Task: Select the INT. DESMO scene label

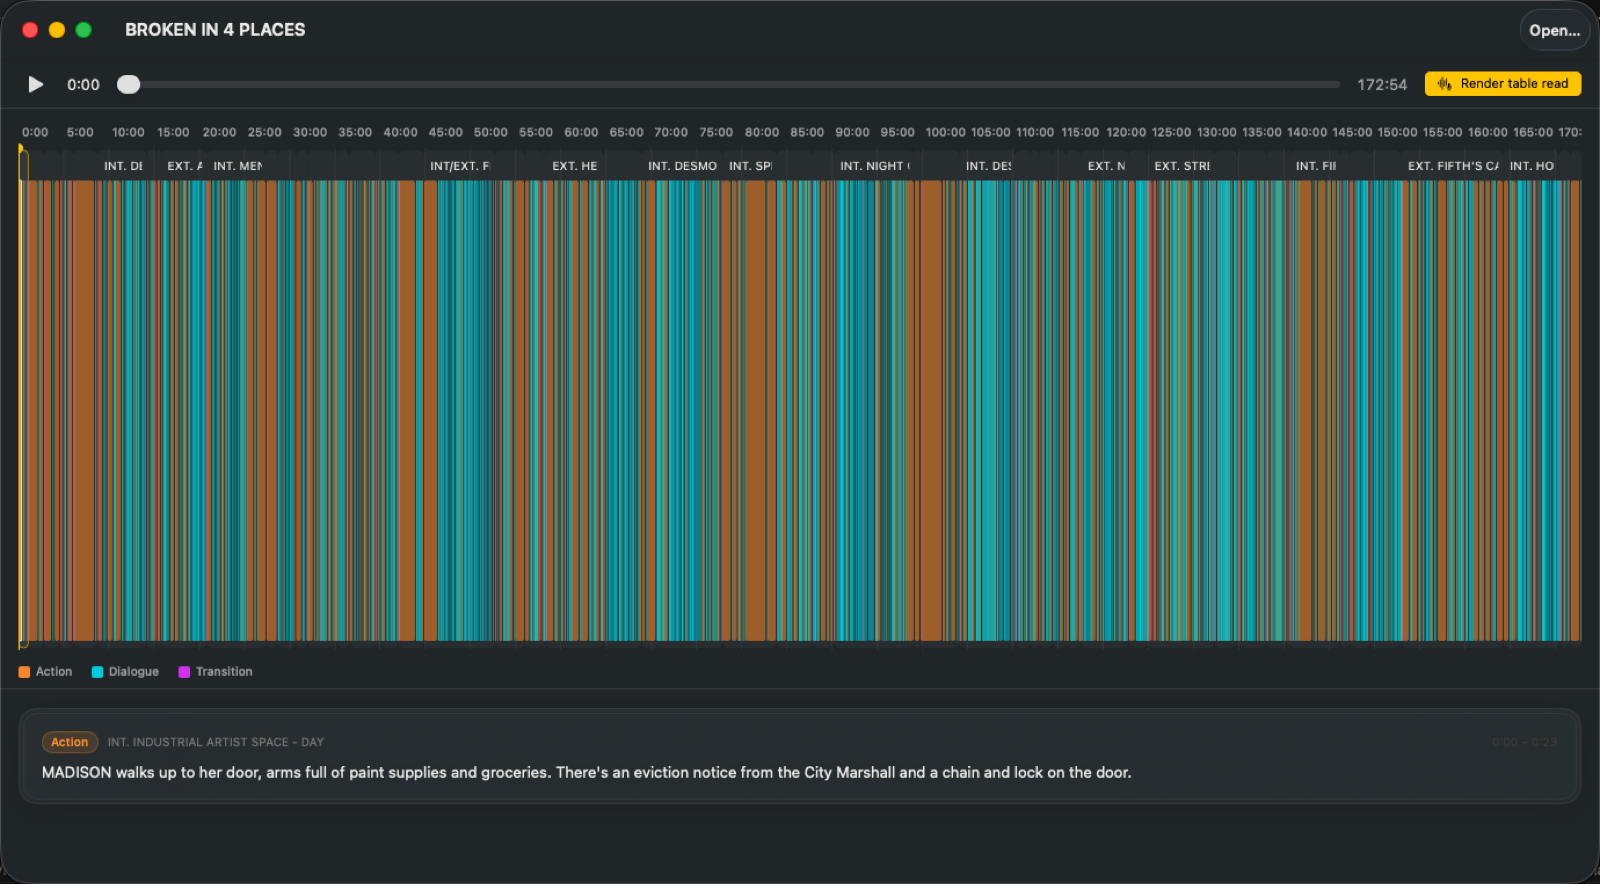Action: point(682,166)
